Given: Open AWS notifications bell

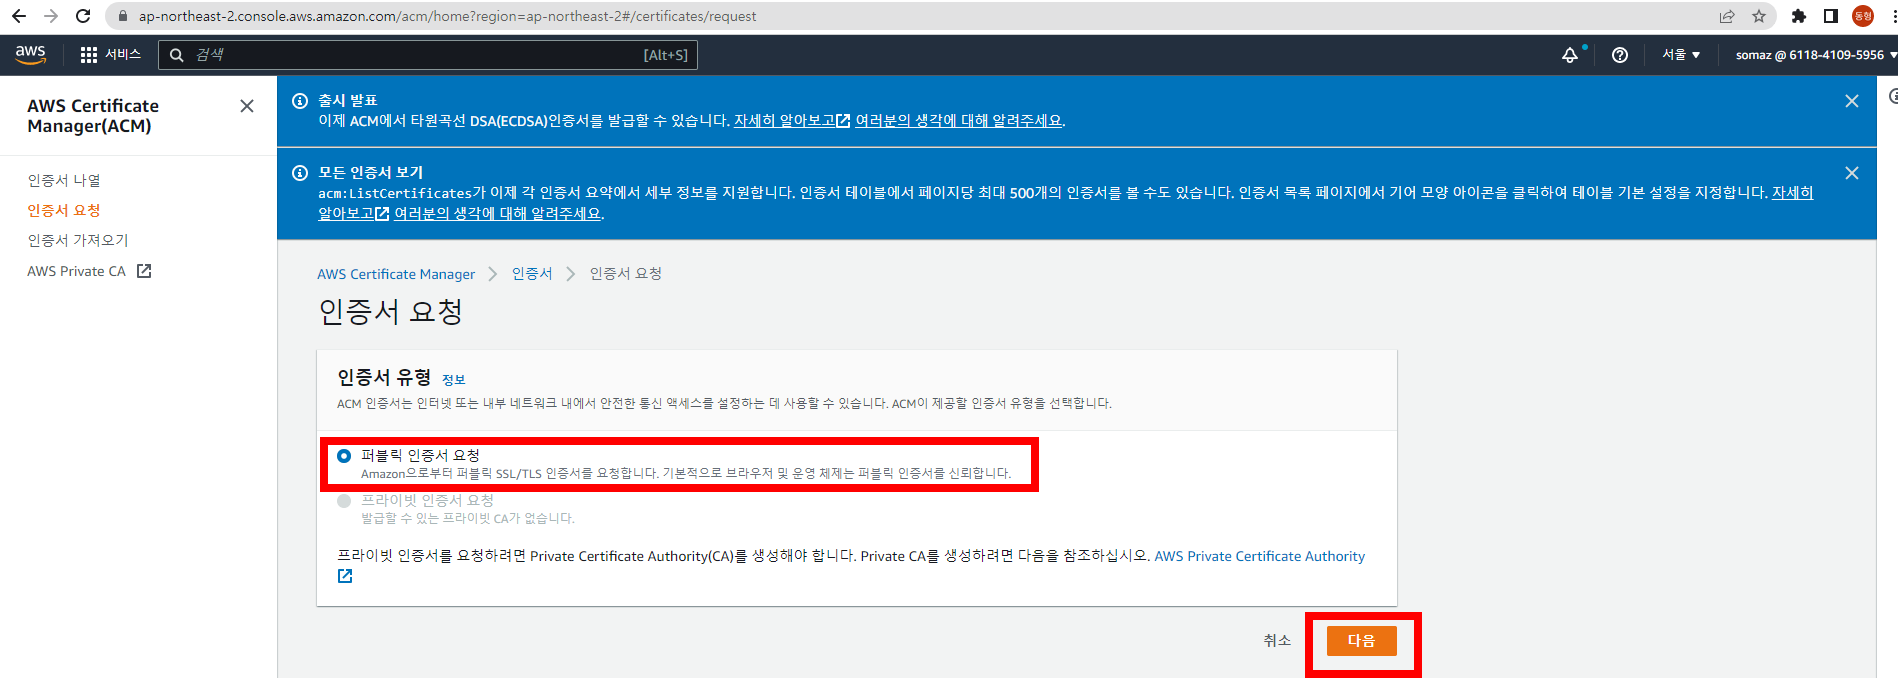Looking at the screenshot, I should (1570, 55).
